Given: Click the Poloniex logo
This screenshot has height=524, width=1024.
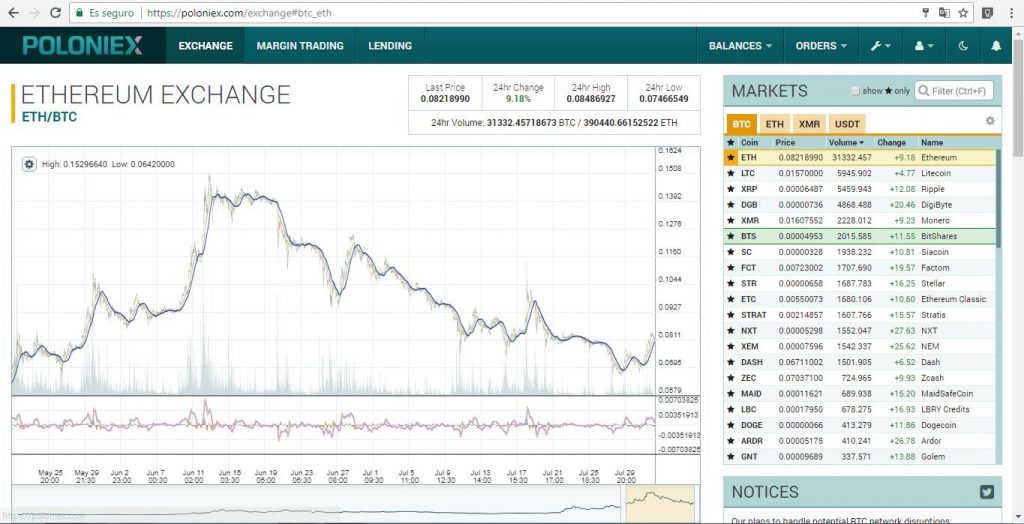Looking at the screenshot, I should pyautogui.click(x=82, y=45).
